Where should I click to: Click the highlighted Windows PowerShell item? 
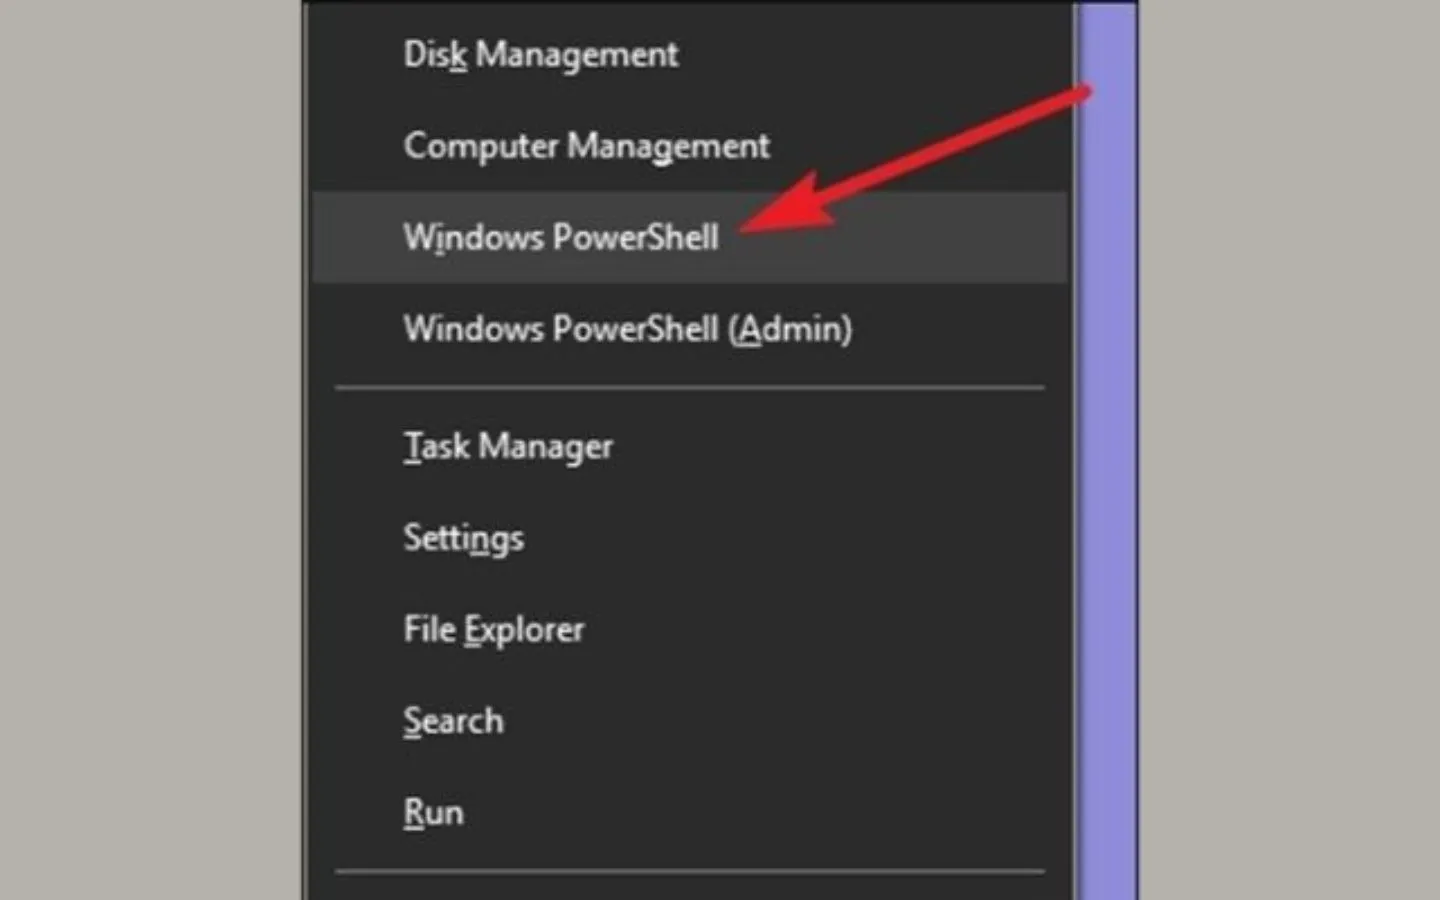pos(560,237)
